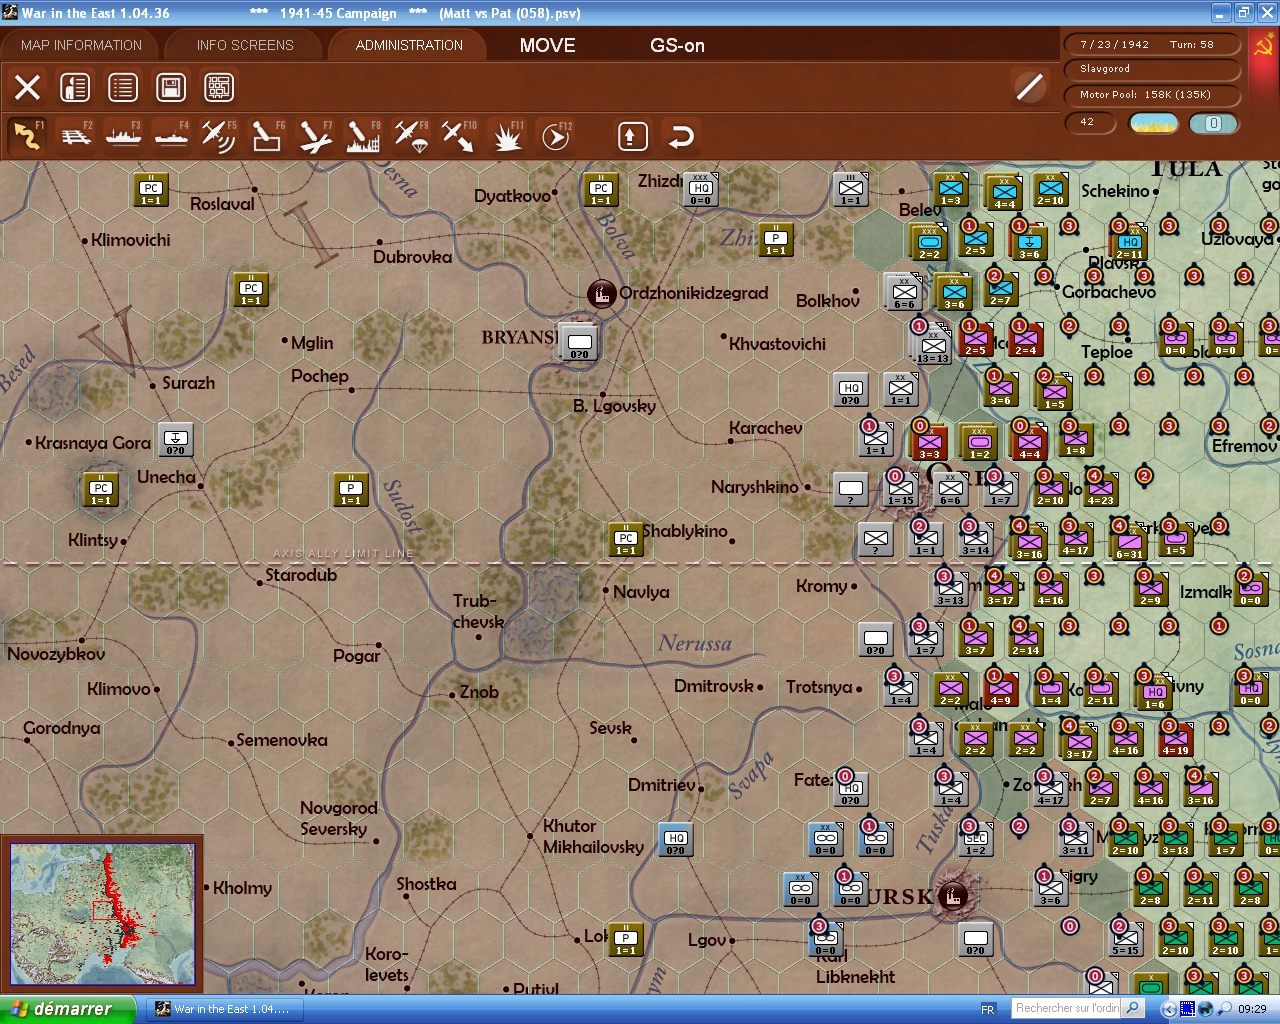Screen dimensions: 1280x1024
Task: Click the Mglin town label
Action: click(312, 343)
